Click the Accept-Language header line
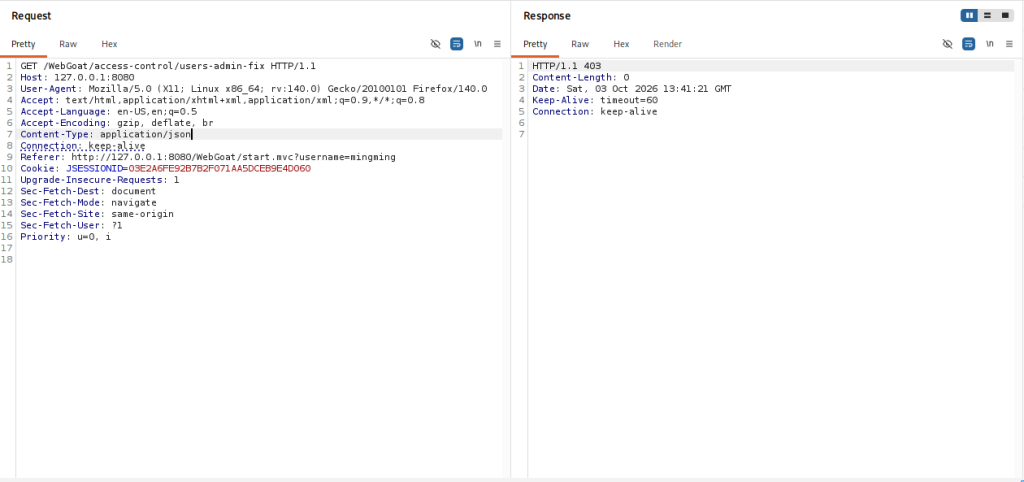Screen dimensions: 1024x482 (108, 112)
